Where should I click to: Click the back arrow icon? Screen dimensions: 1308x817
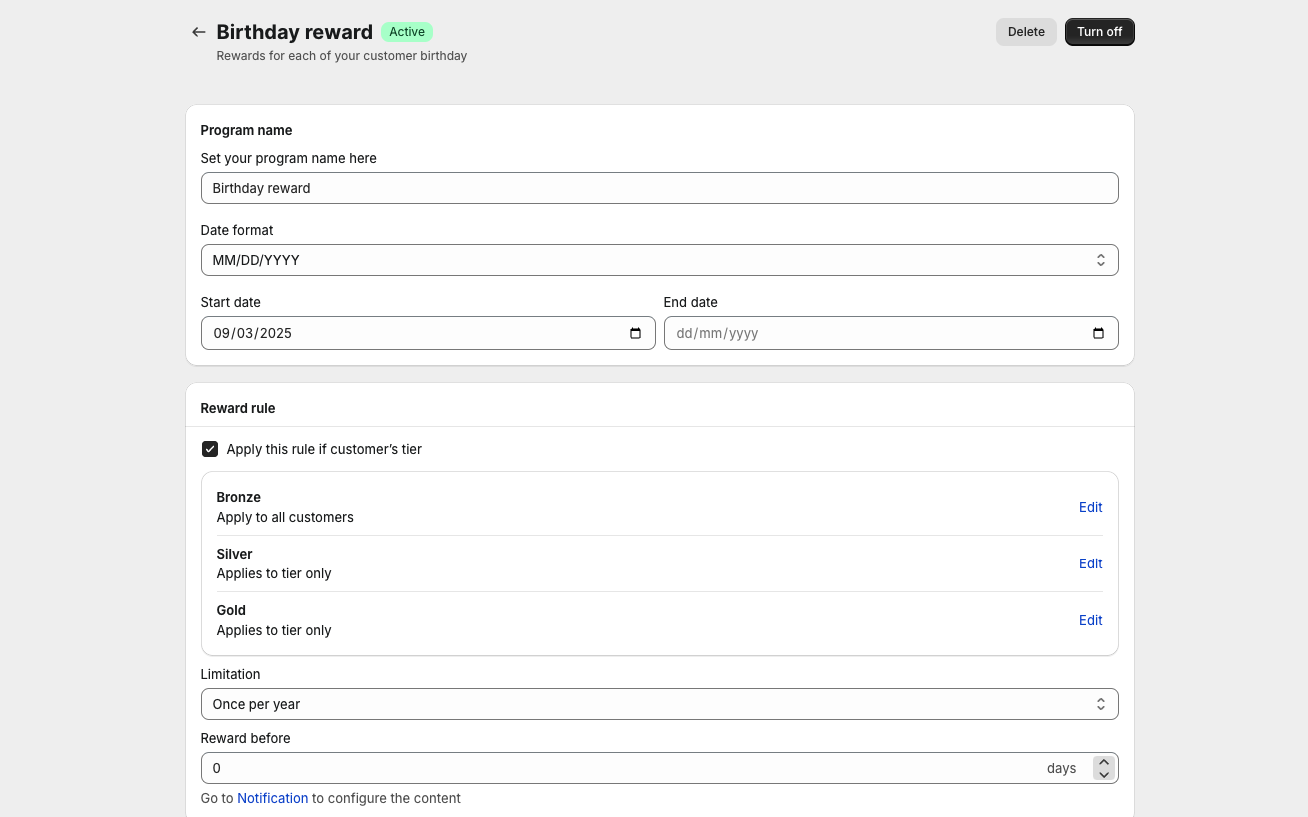(x=199, y=32)
